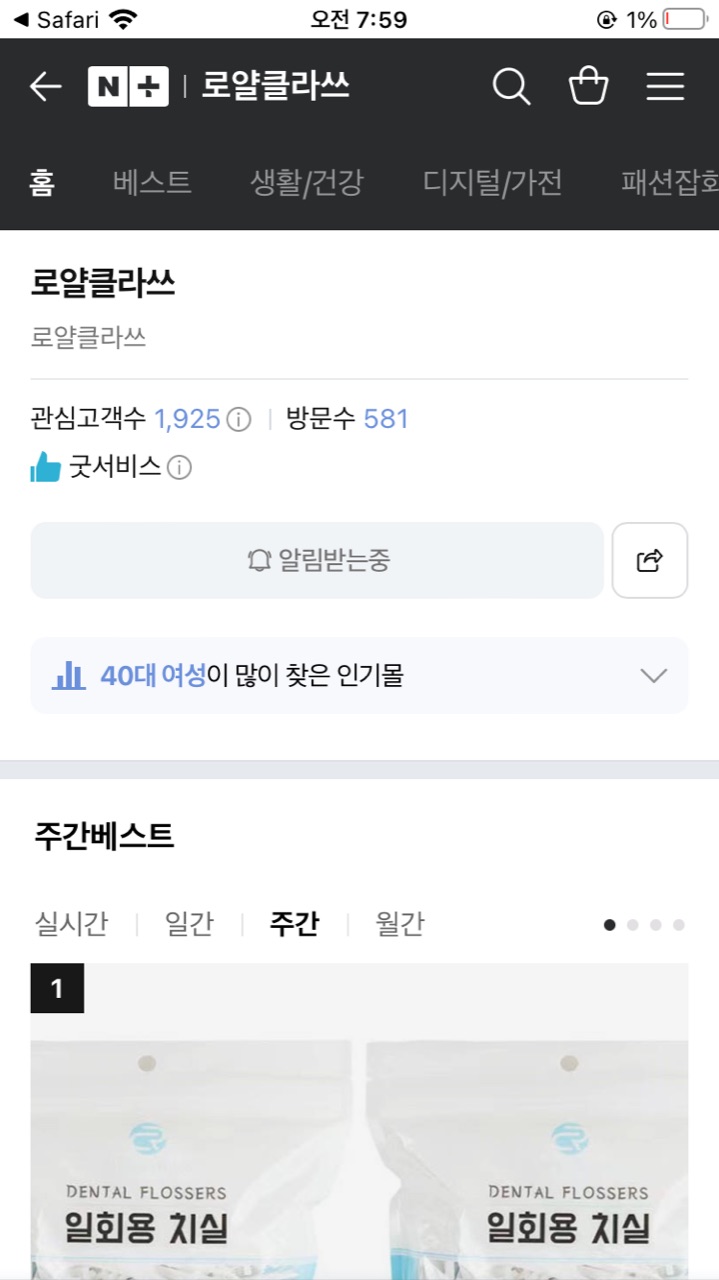Select the 월간 ranking period
719x1280 pixels.
400,923
